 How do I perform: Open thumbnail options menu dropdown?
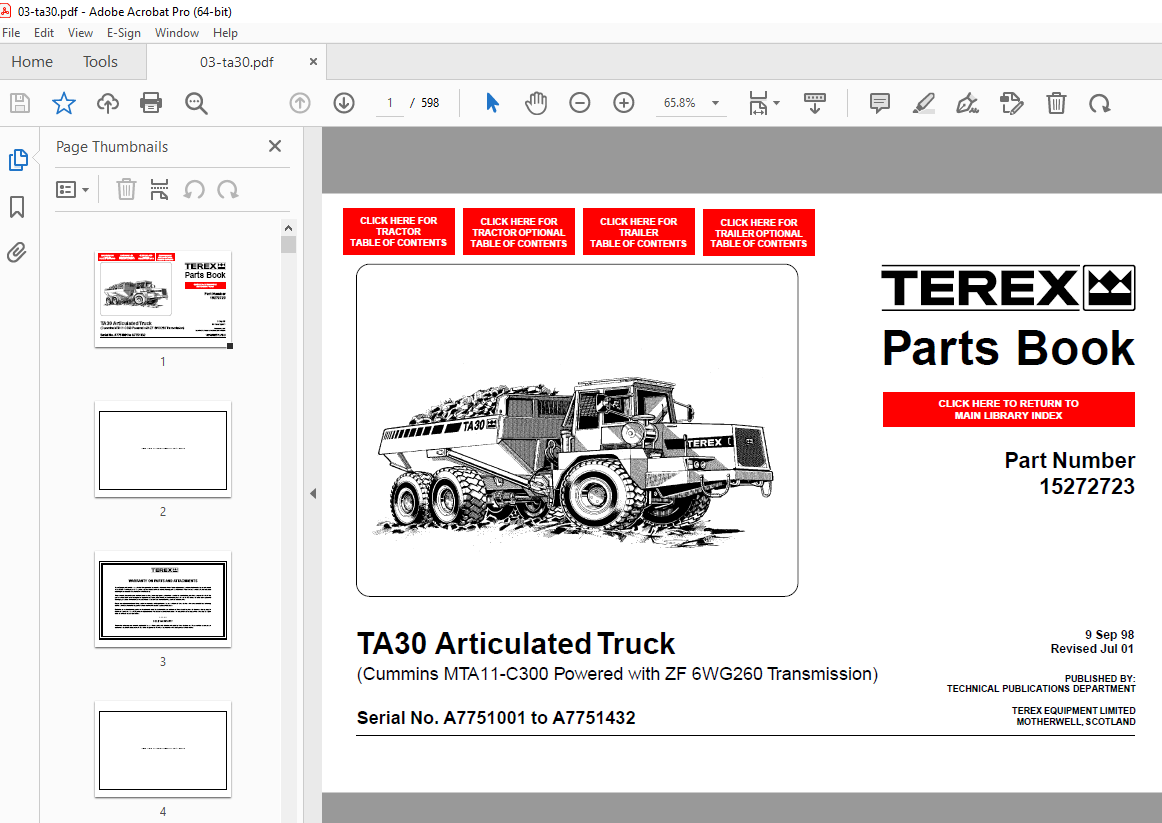[x=73, y=190]
